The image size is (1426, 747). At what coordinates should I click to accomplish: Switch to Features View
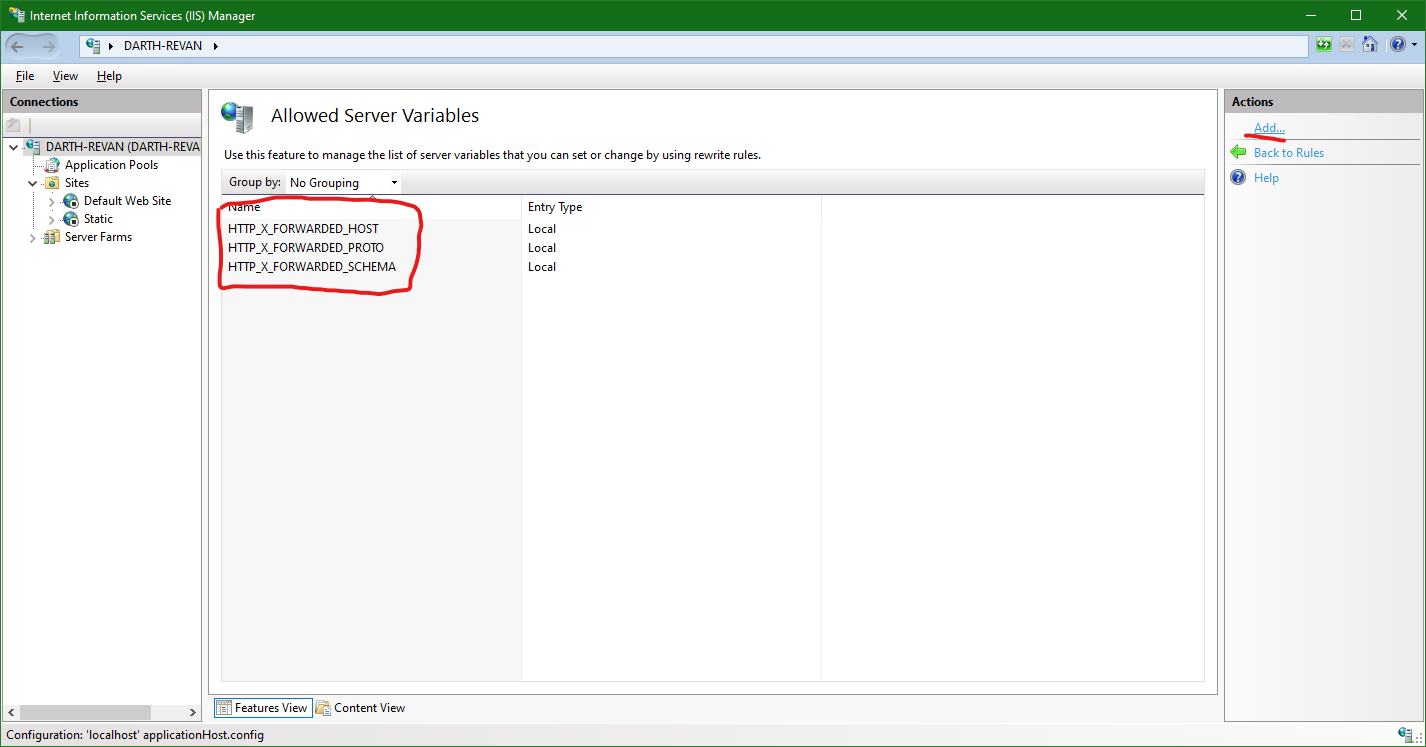262,707
